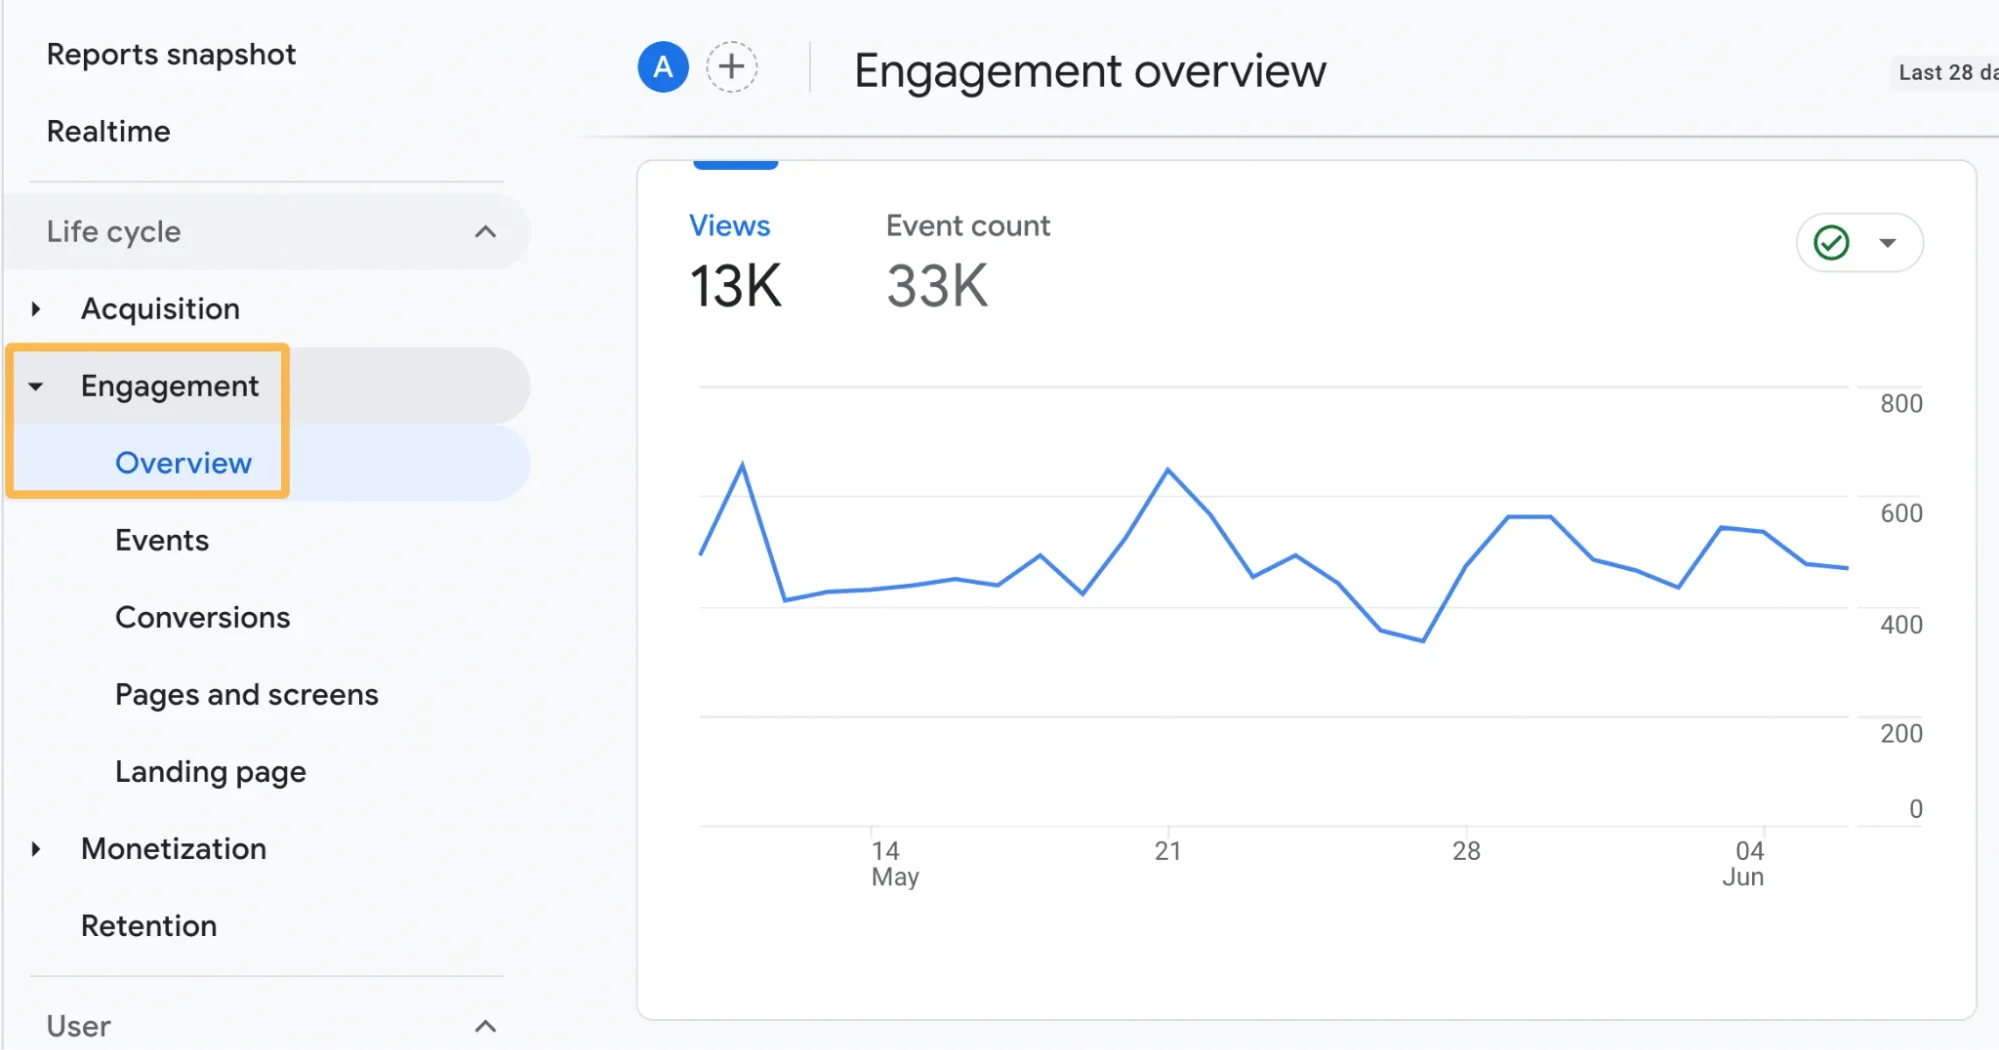The image size is (1999, 1050).
Task: Open the Realtime report
Action: point(108,131)
